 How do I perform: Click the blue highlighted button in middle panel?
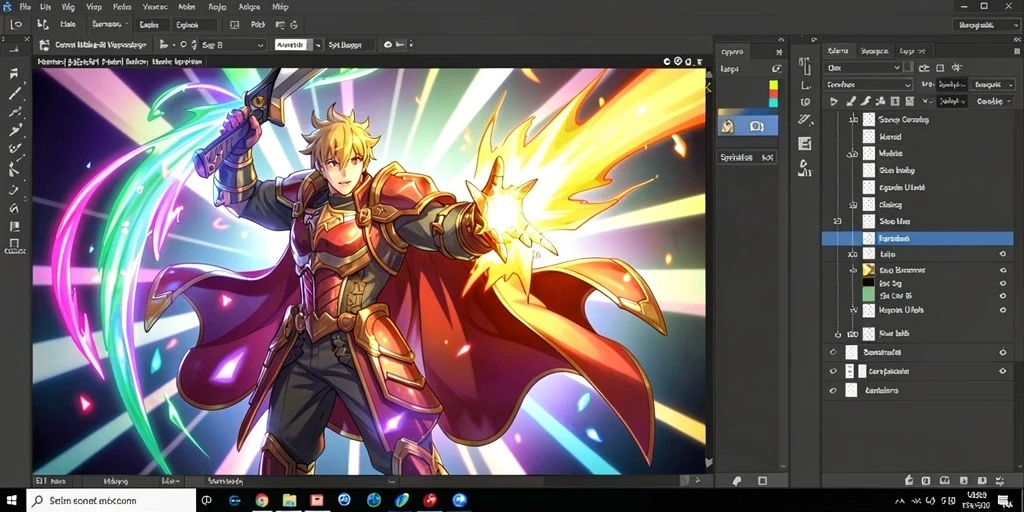pyautogui.click(x=748, y=126)
